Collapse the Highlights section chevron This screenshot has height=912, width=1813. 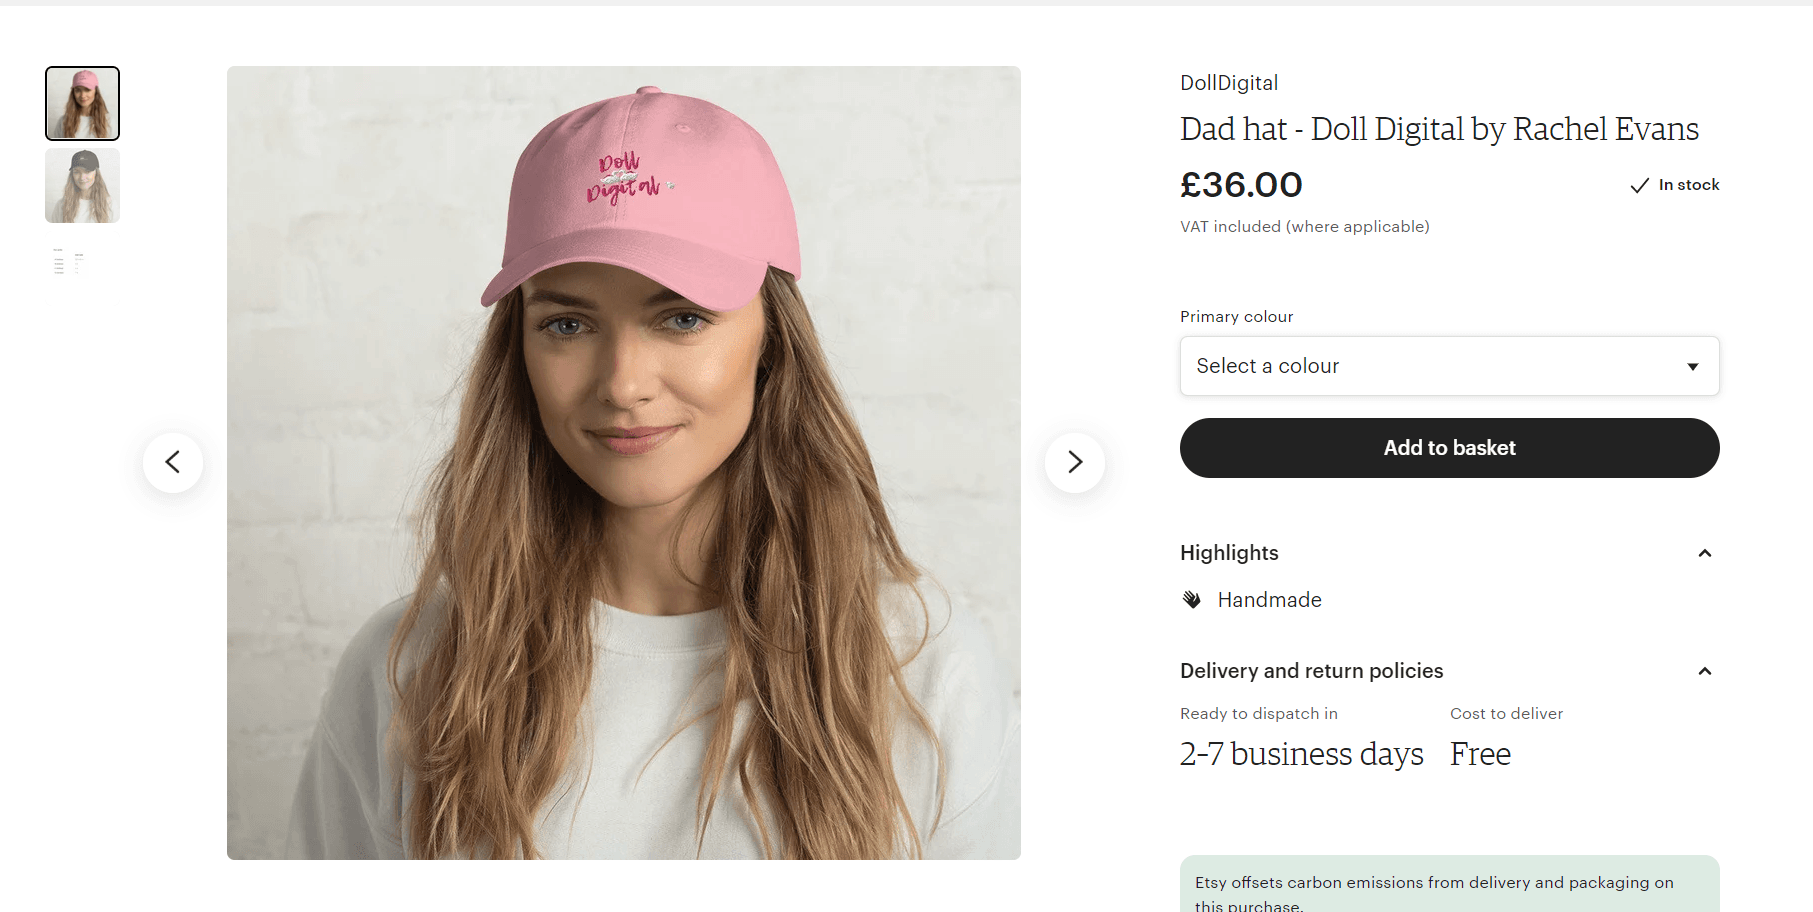pos(1705,553)
